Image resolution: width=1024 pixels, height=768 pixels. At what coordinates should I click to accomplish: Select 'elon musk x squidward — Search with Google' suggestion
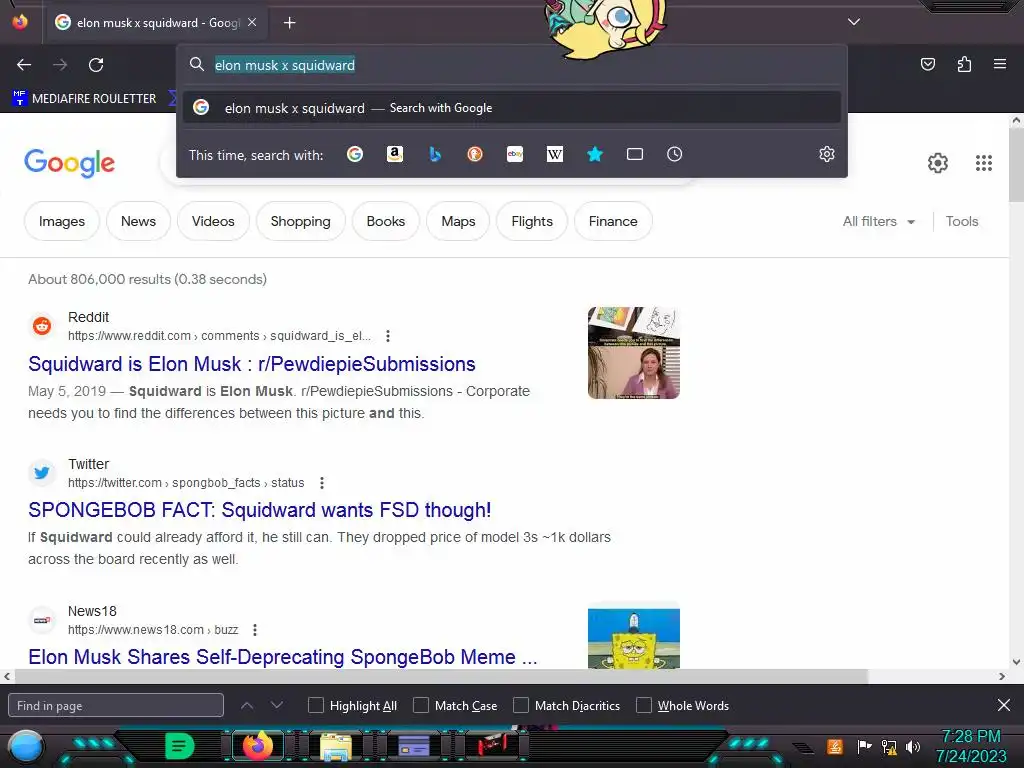tap(511, 108)
